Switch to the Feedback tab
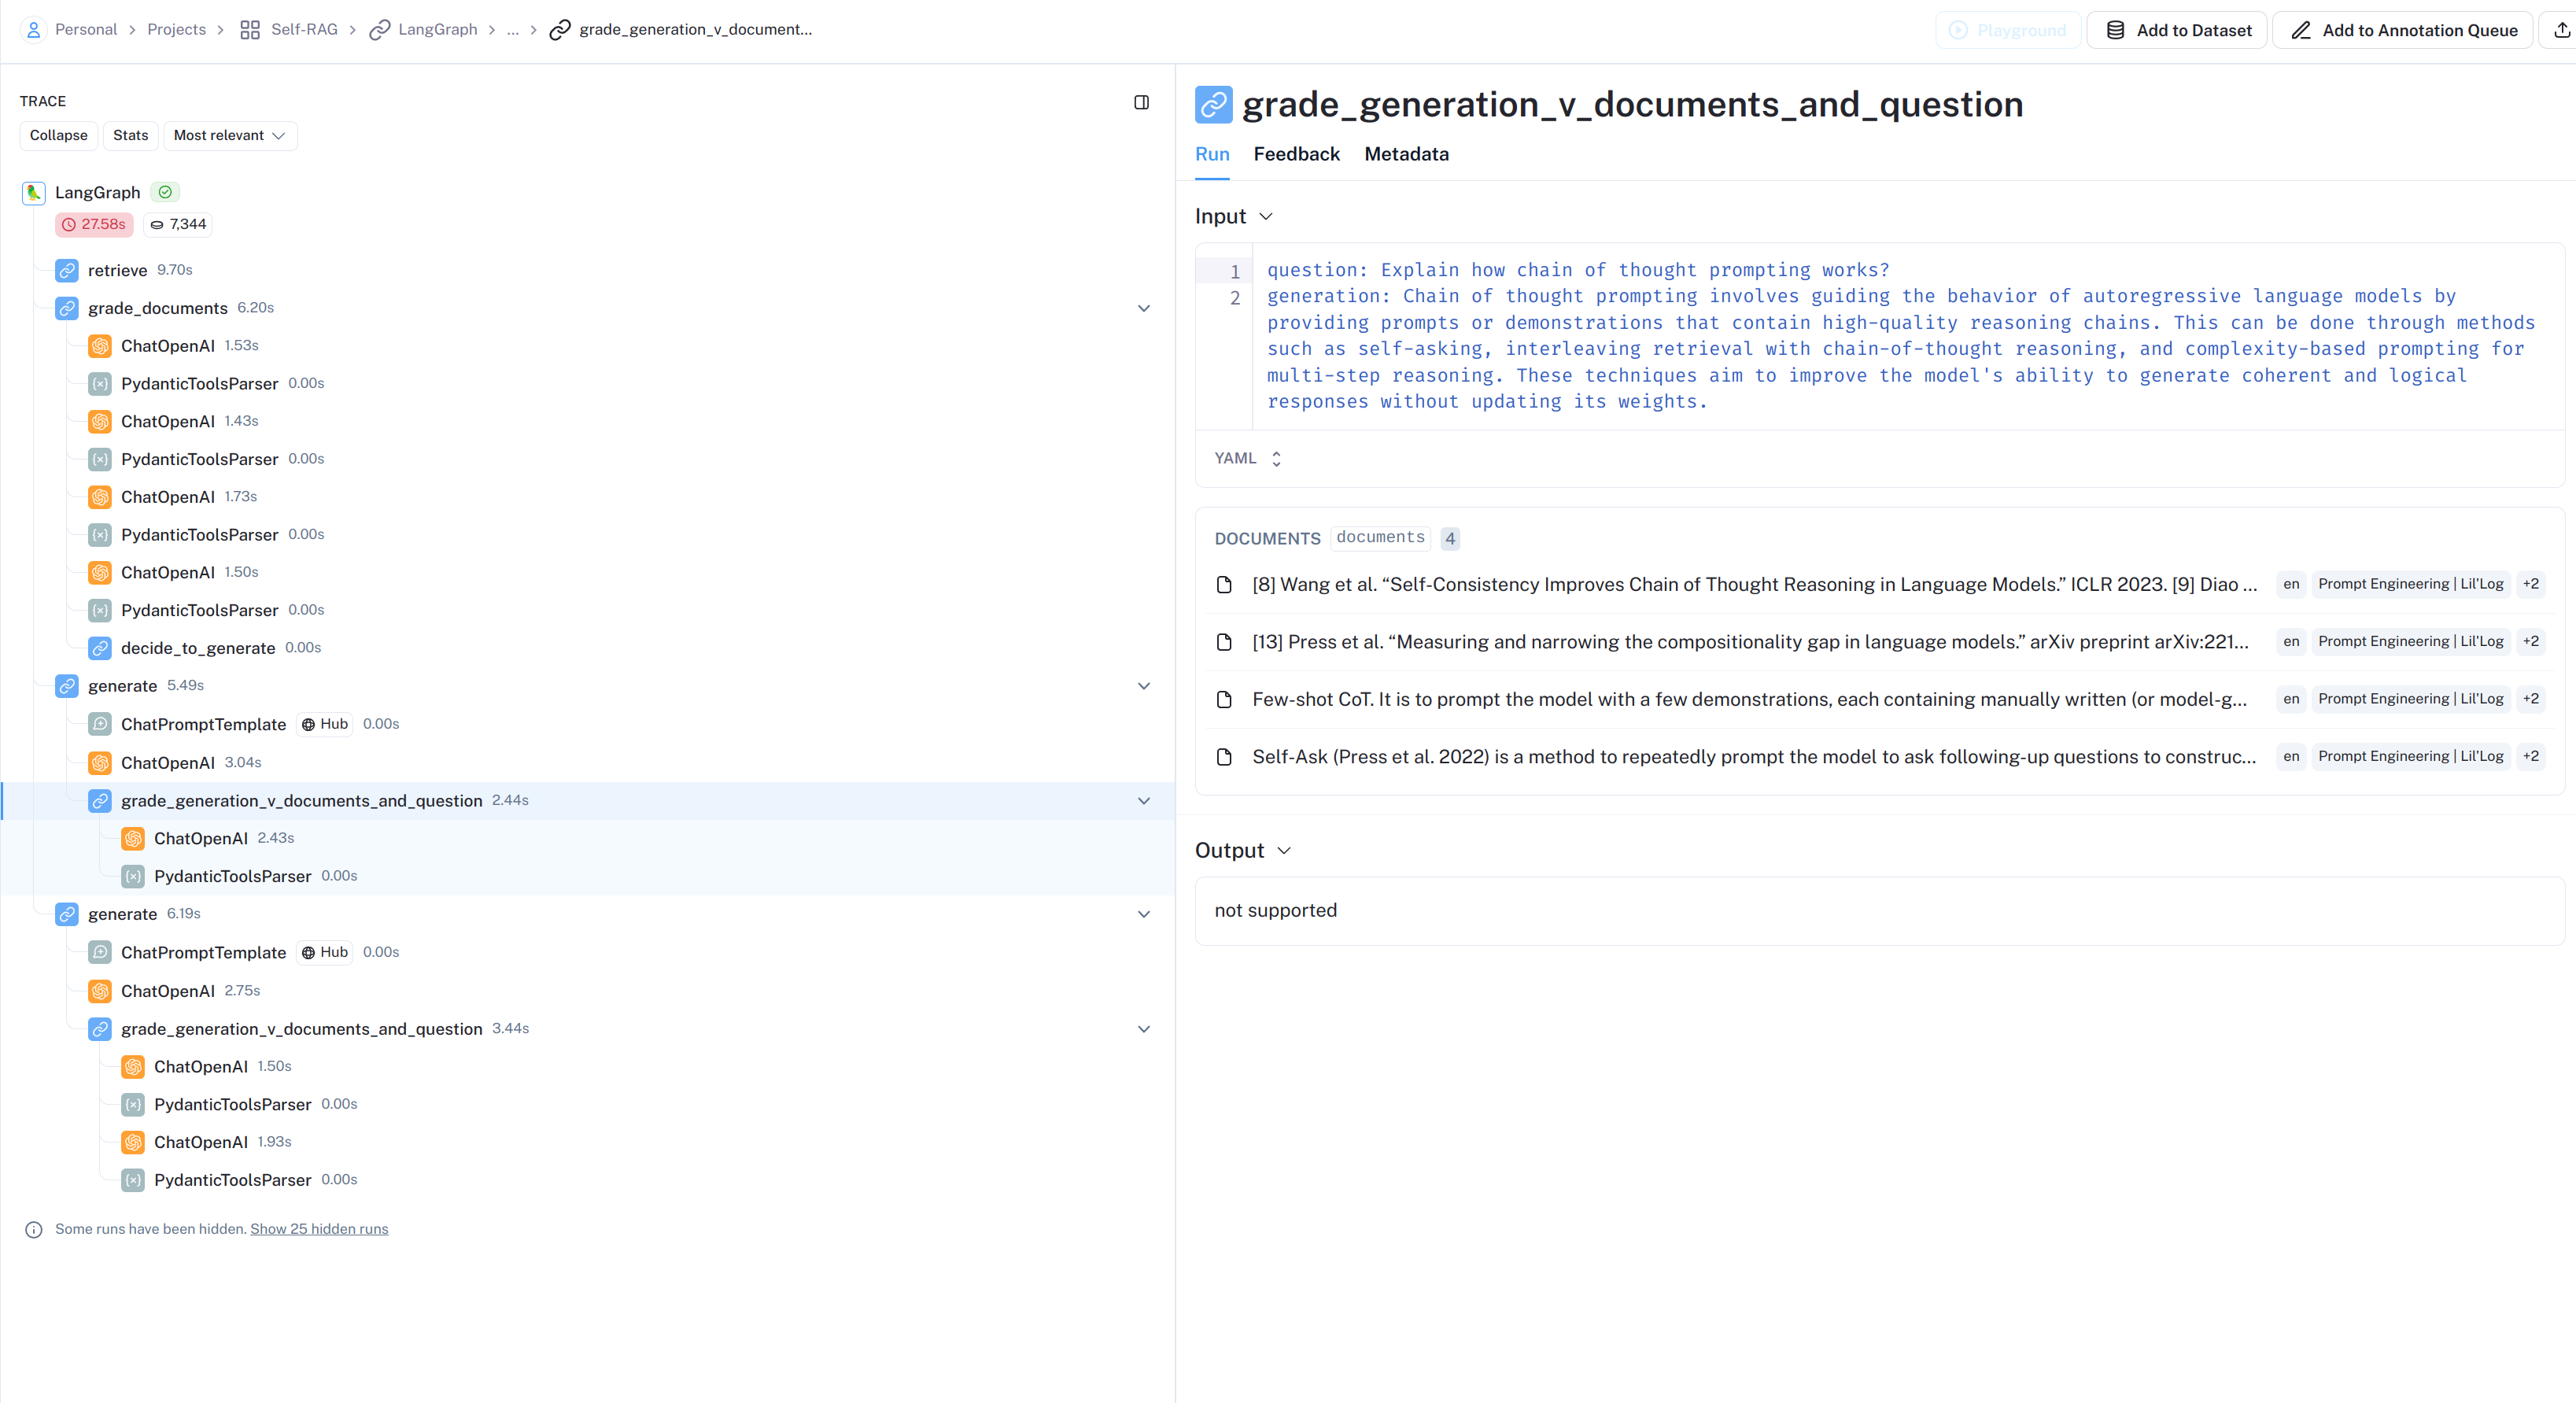Image resolution: width=2576 pixels, height=1403 pixels. pos(1296,154)
